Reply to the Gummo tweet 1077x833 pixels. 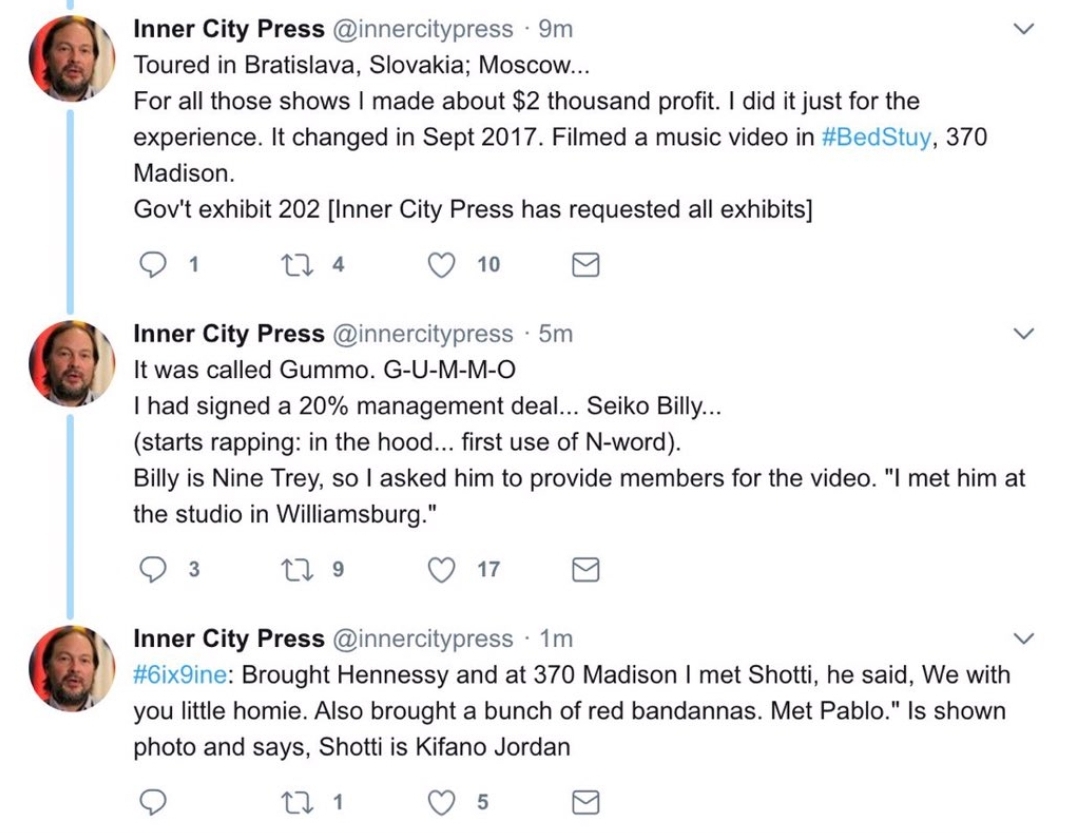click(x=153, y=570)
